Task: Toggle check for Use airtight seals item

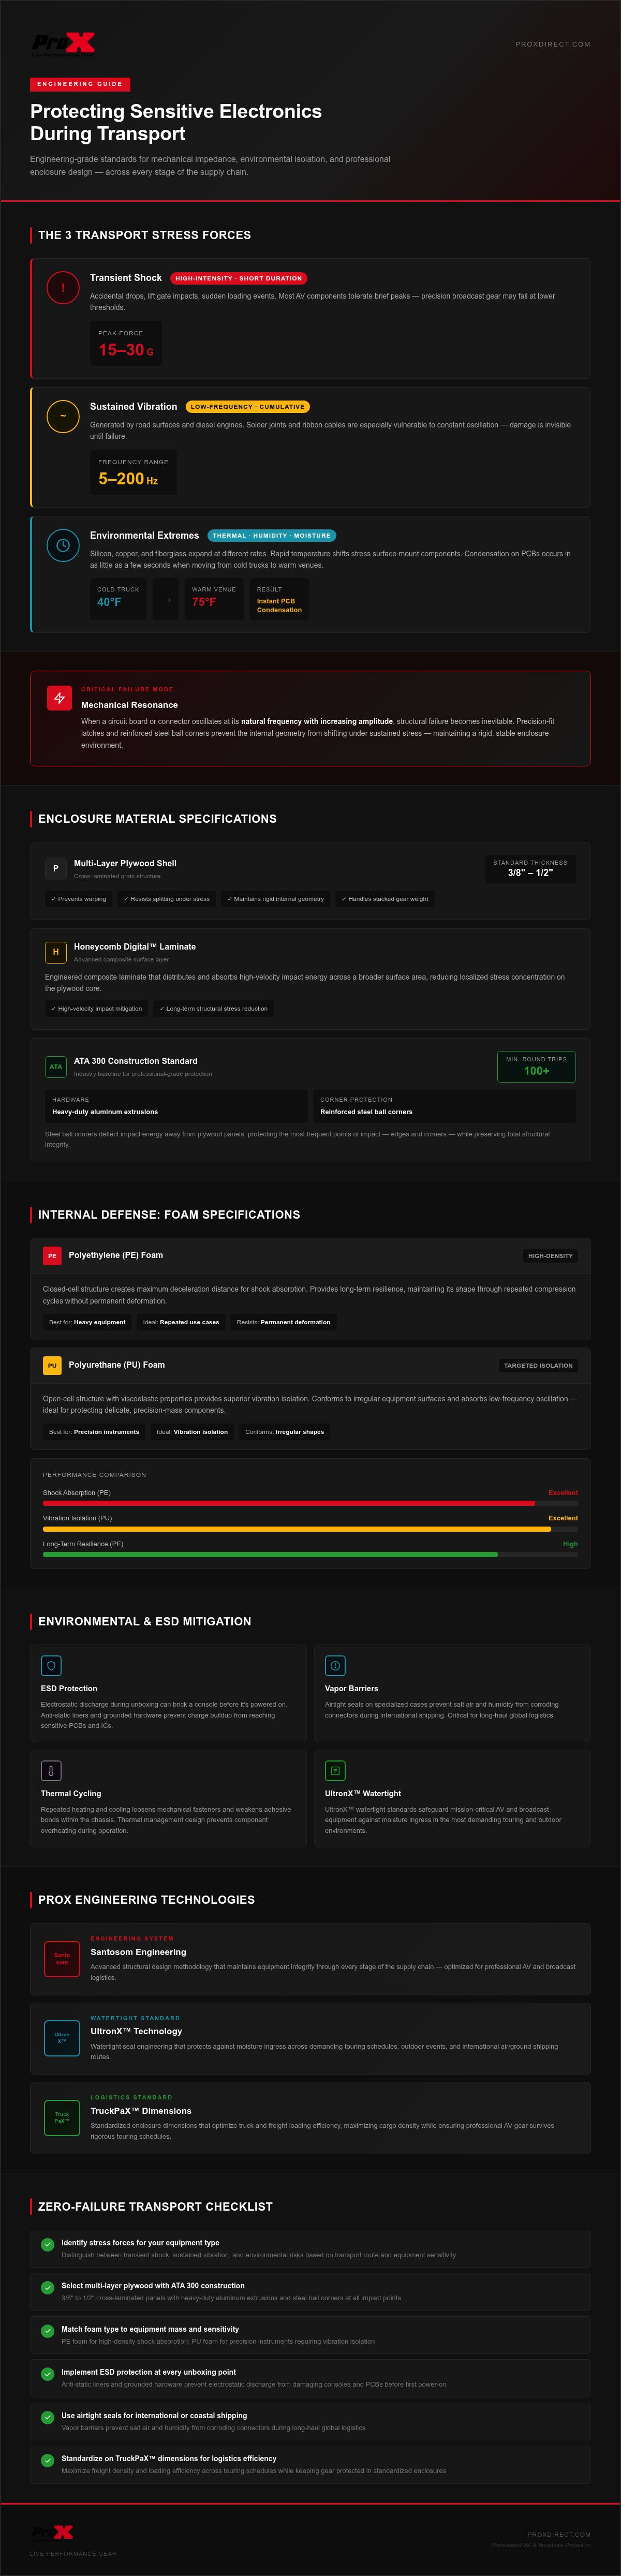Action: (x=47, y=2417)
